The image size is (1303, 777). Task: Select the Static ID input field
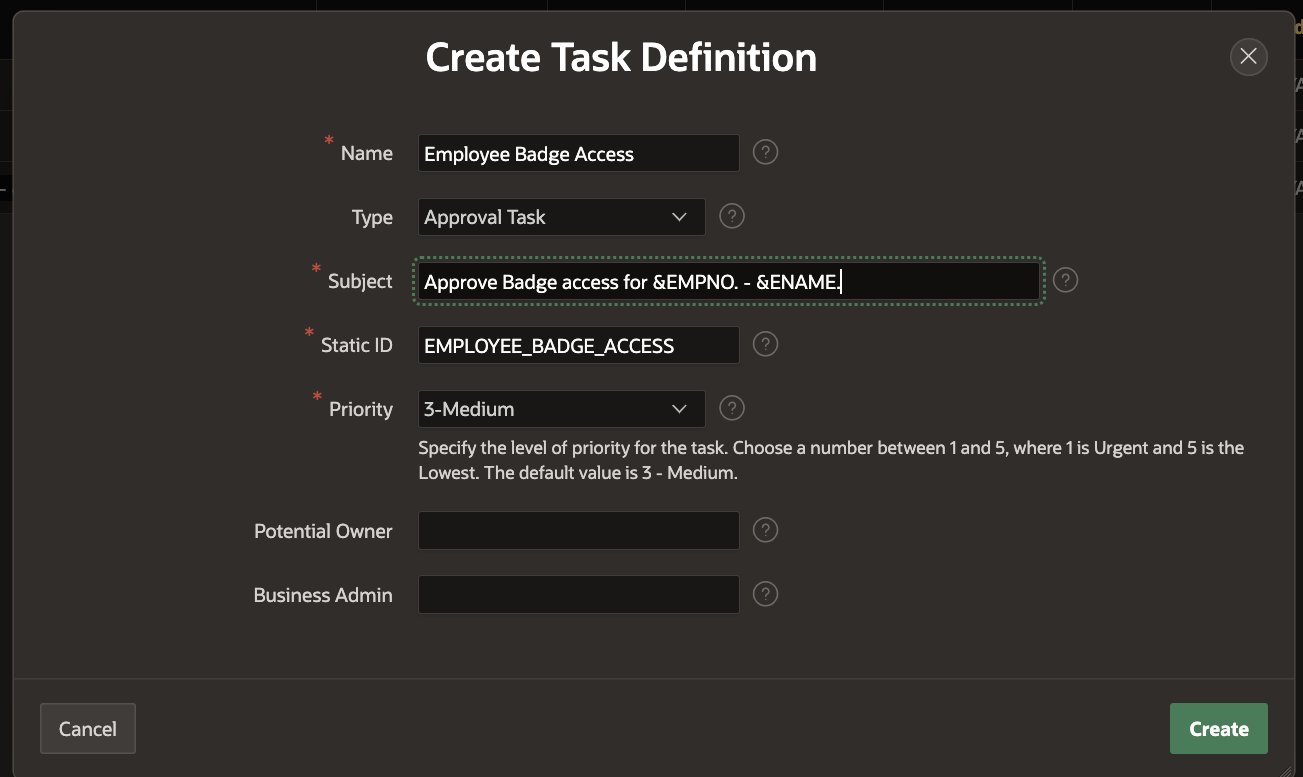pos(578,346)
